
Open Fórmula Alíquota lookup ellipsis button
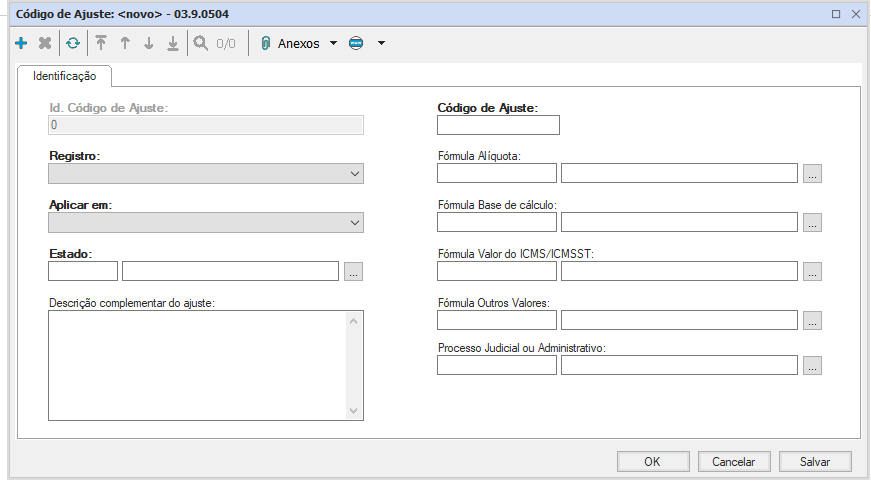[812, 174]
